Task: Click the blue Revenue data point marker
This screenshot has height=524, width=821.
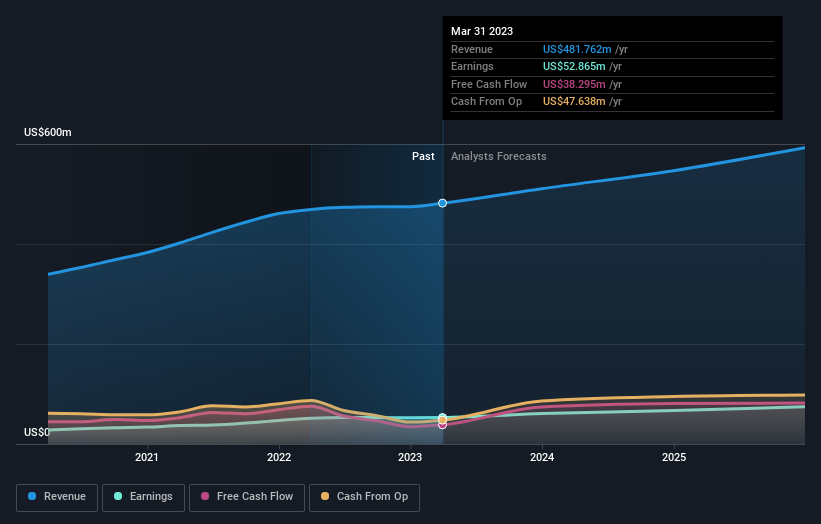Action: point(442,203)
